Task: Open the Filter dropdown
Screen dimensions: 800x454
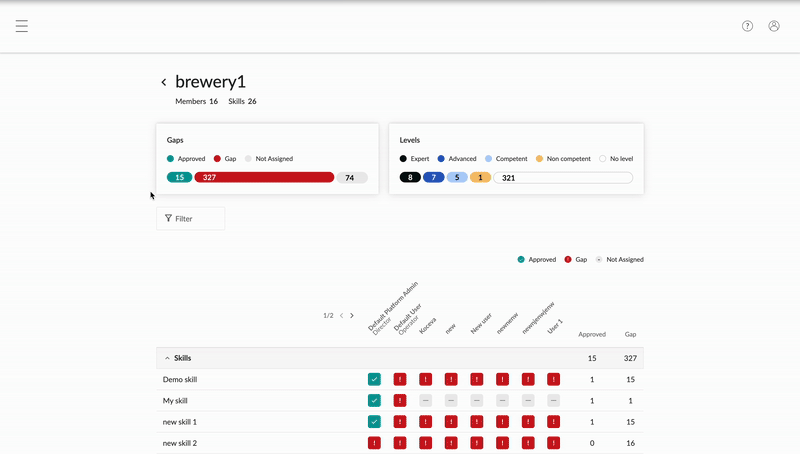Action: click(190, 218)
